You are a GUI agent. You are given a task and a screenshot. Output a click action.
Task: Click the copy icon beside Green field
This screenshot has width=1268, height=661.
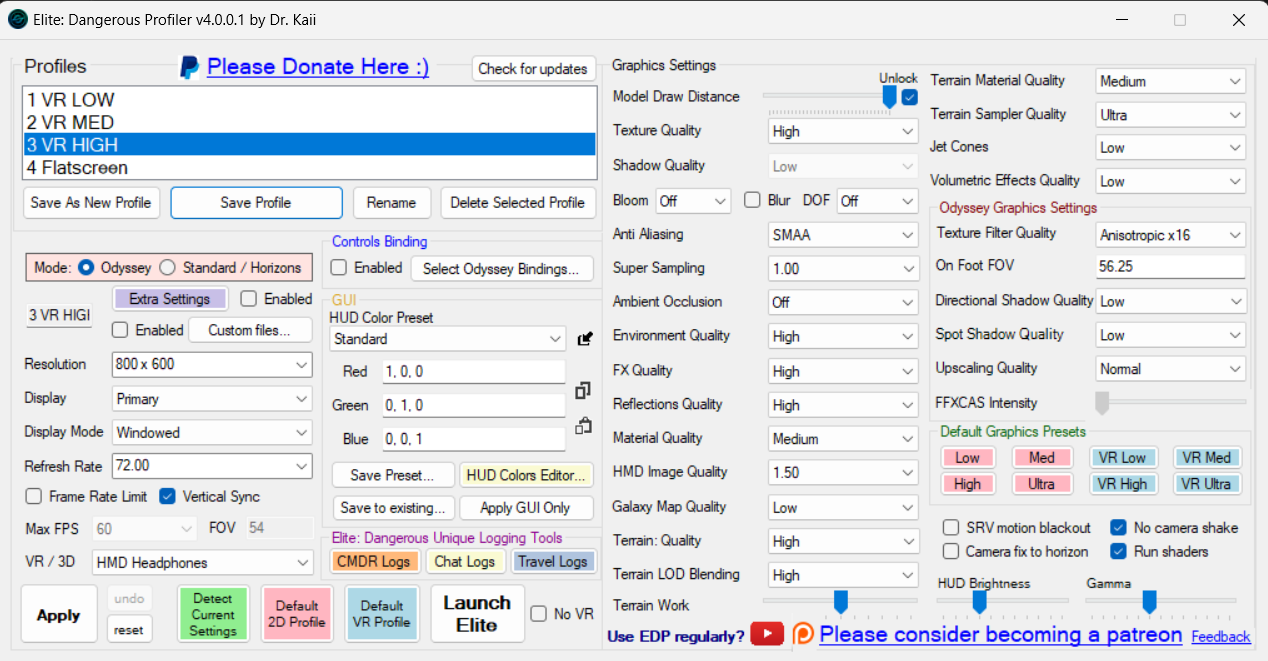click(x=583, y=390)
